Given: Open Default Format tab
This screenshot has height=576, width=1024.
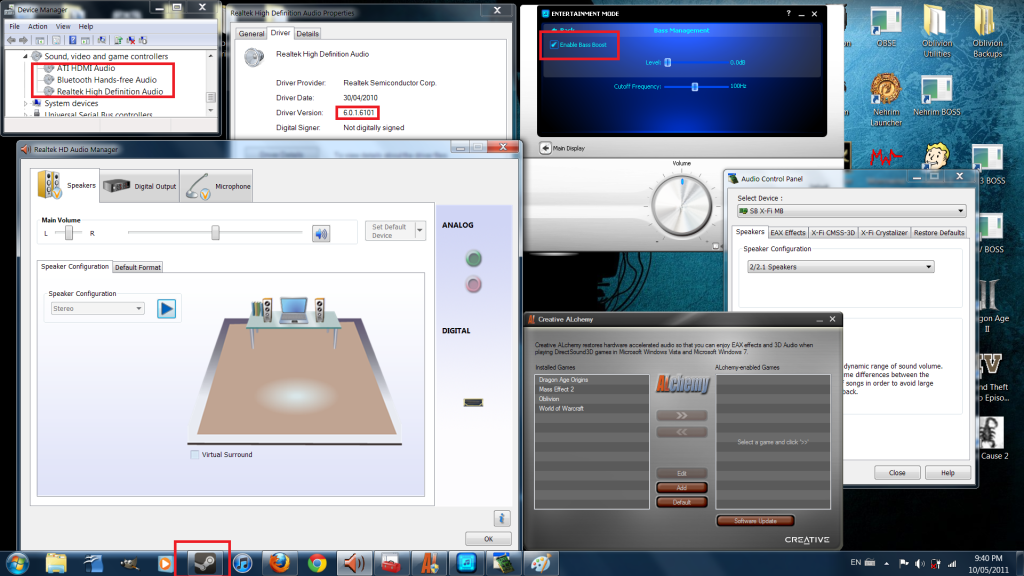Looking at the screenshot, I should coord(138,267).
